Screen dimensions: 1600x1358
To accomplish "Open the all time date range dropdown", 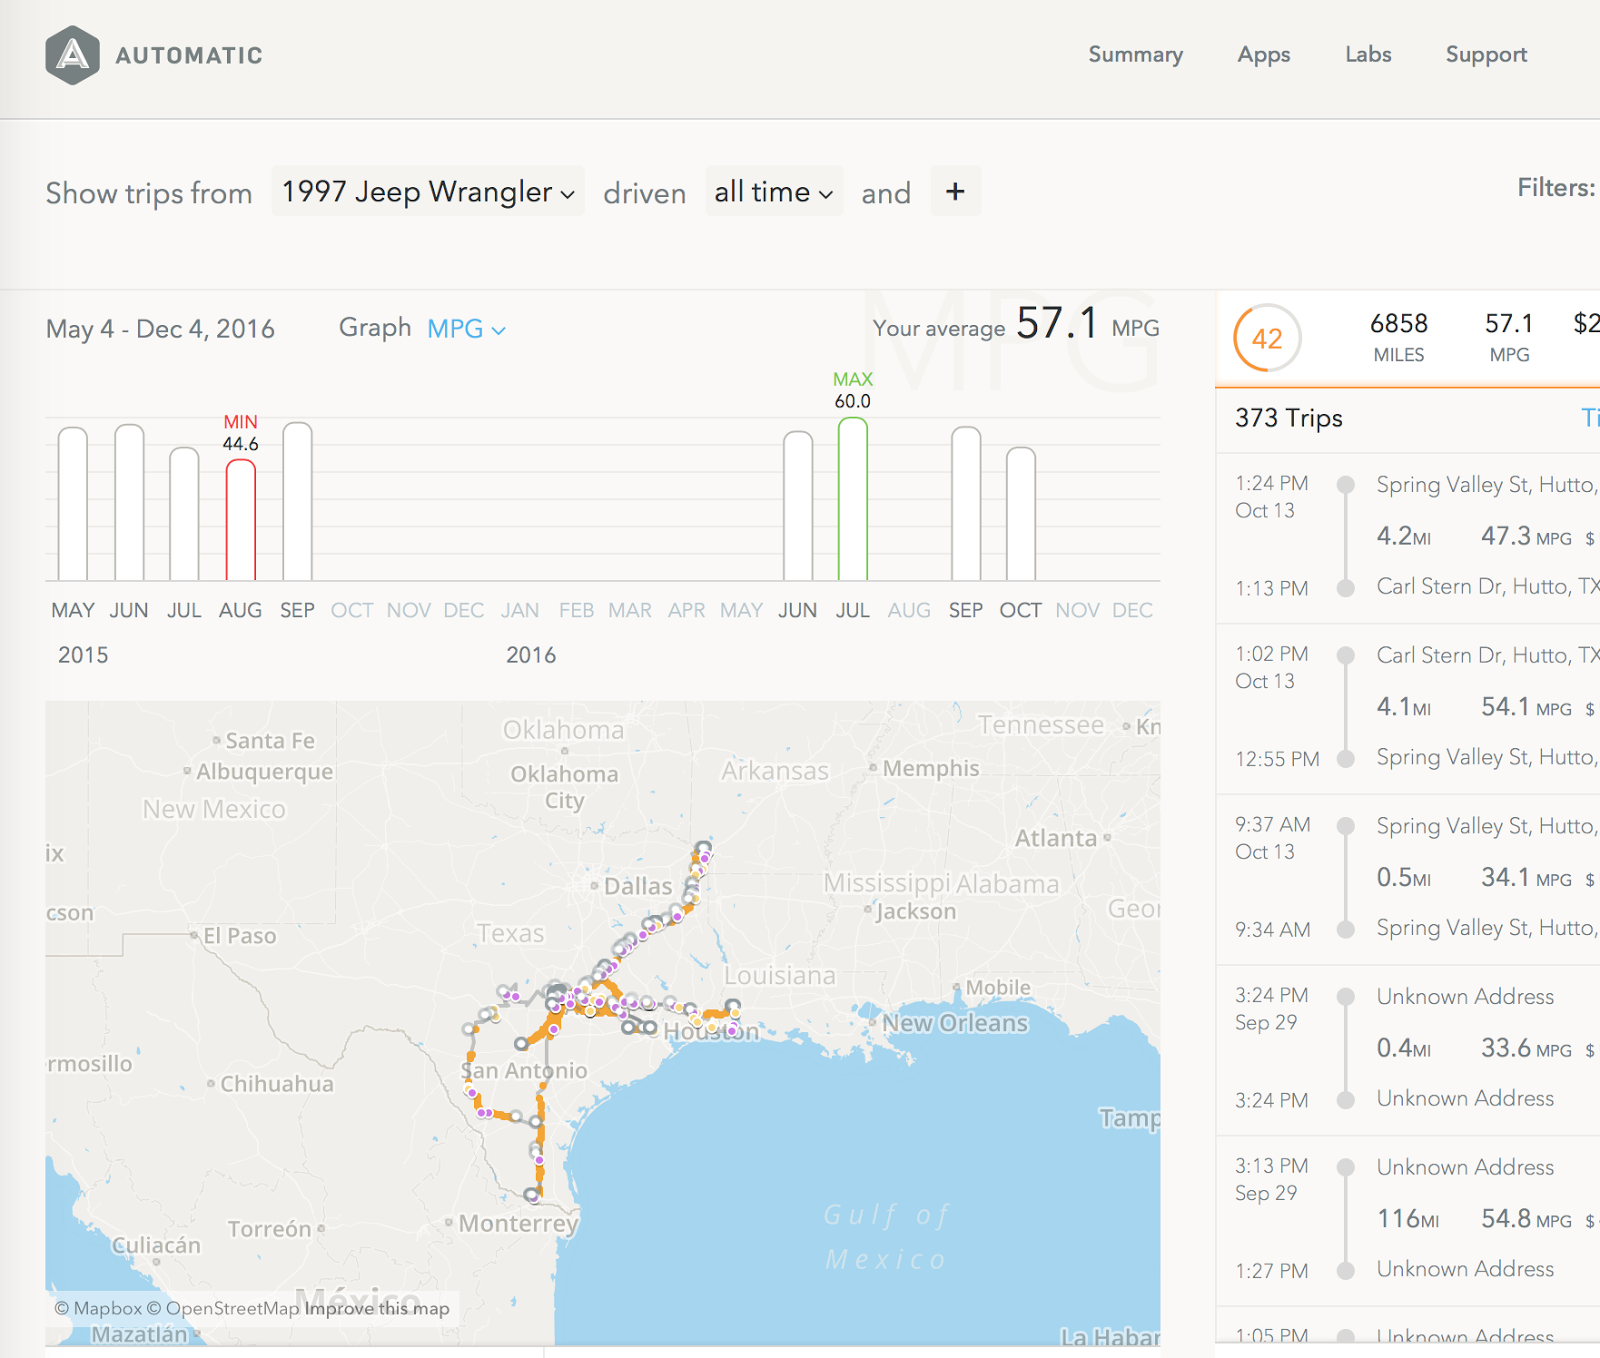I will (x=774, y=191).
